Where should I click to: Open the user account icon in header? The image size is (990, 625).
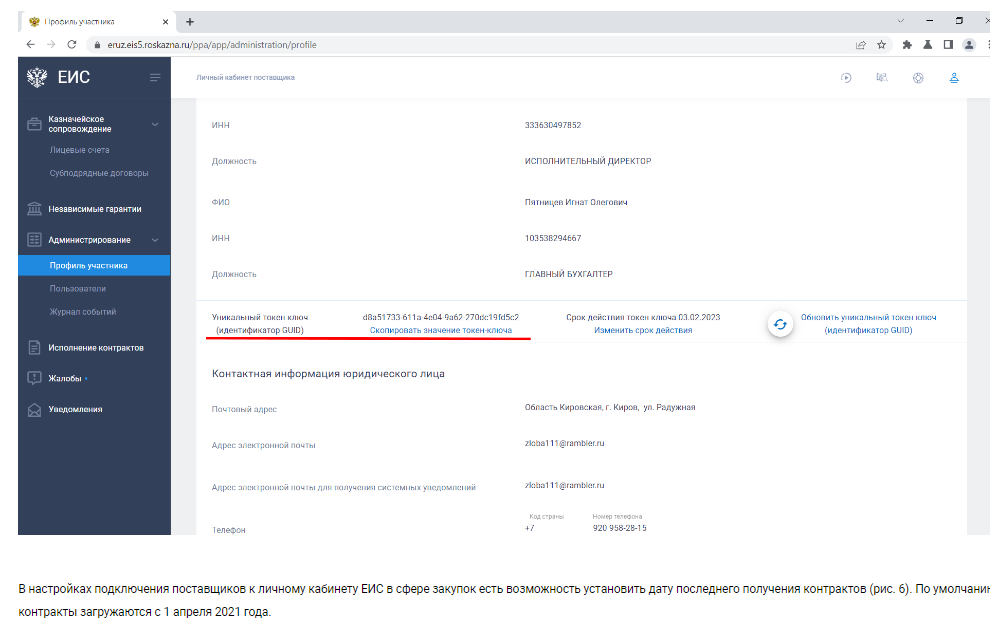pos(954,78)
